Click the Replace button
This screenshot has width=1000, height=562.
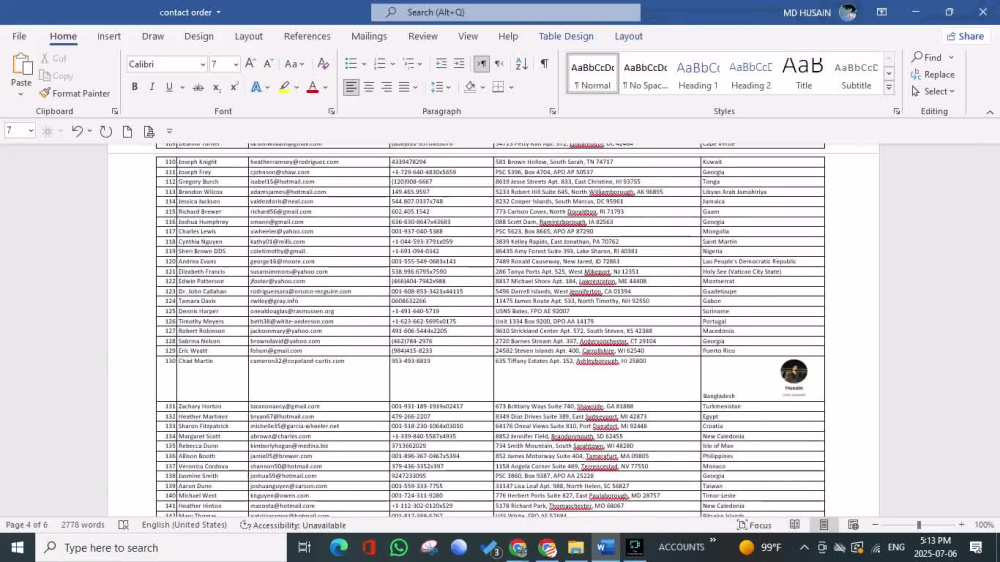point(933,75)
